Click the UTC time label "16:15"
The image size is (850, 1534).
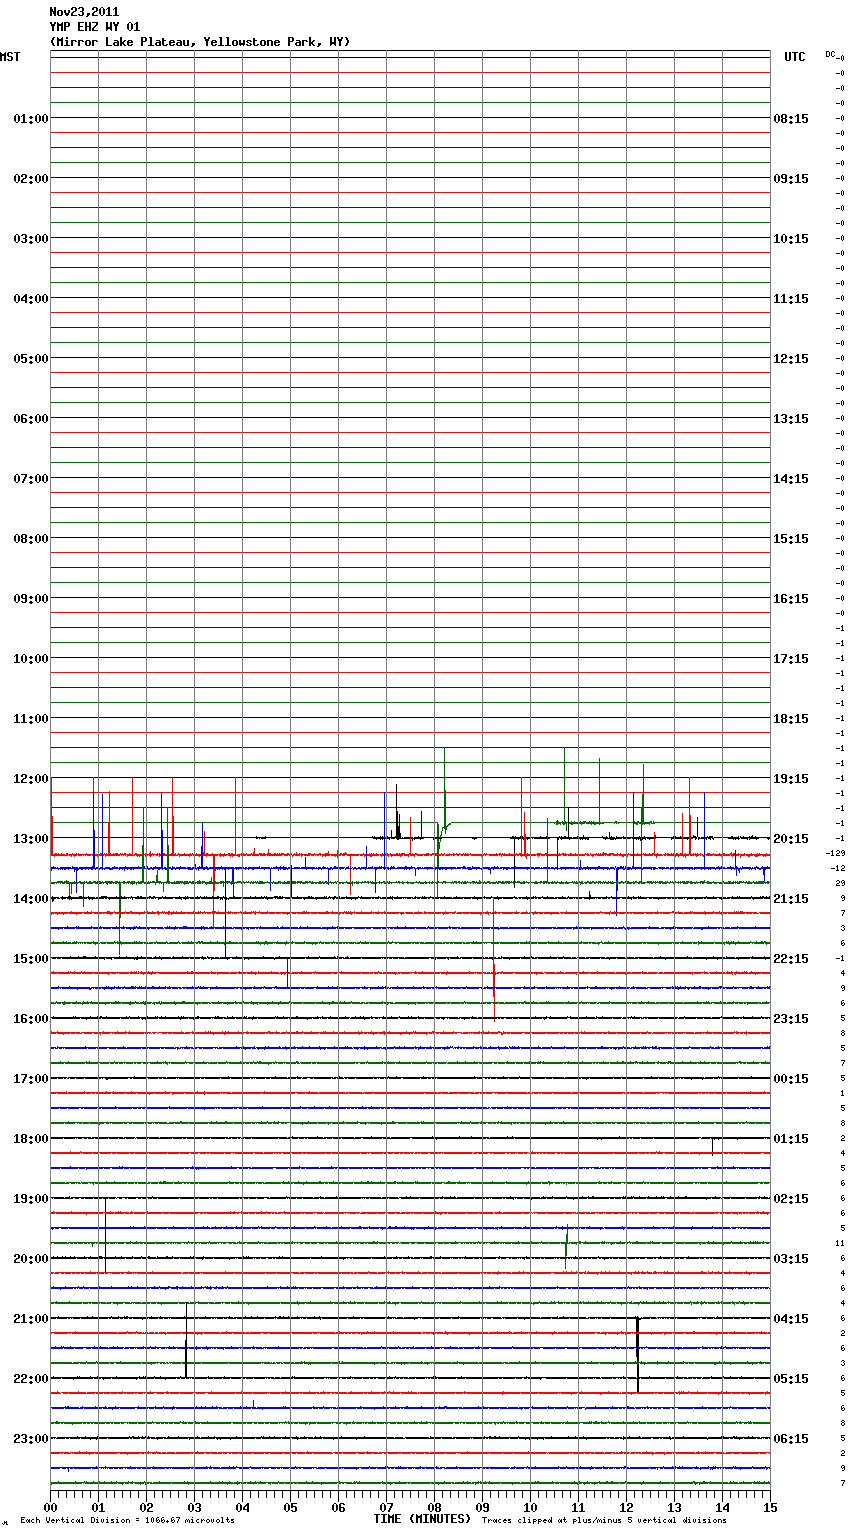coord(791,599)
